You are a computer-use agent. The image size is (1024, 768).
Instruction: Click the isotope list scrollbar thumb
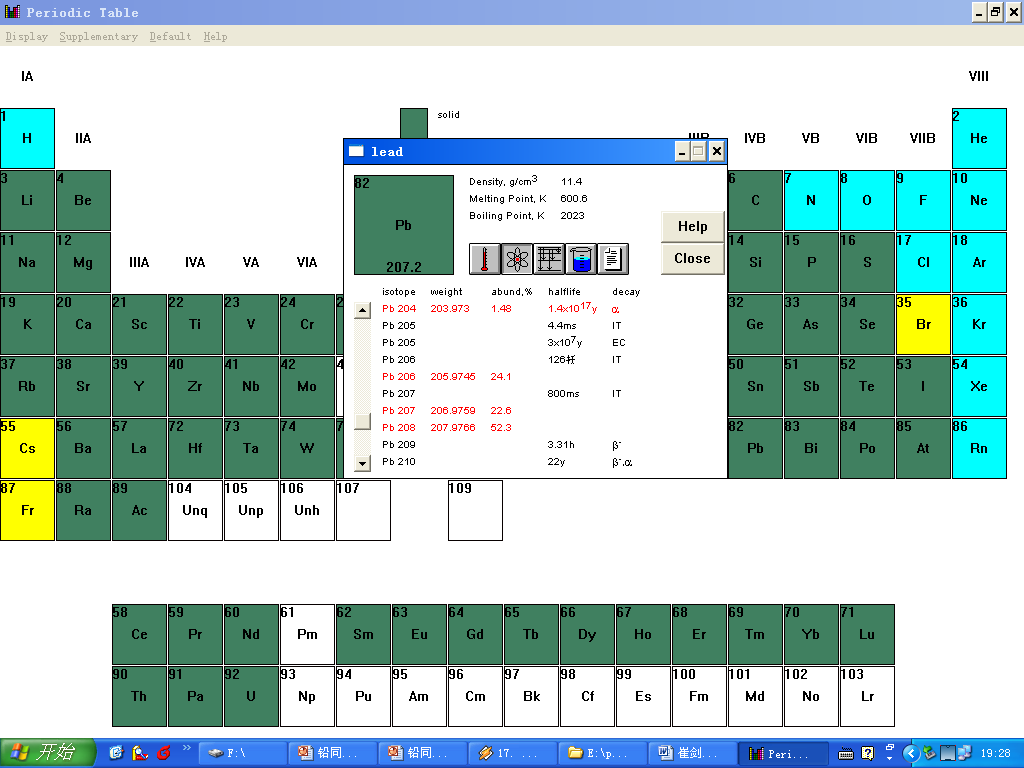click(362, 421)
